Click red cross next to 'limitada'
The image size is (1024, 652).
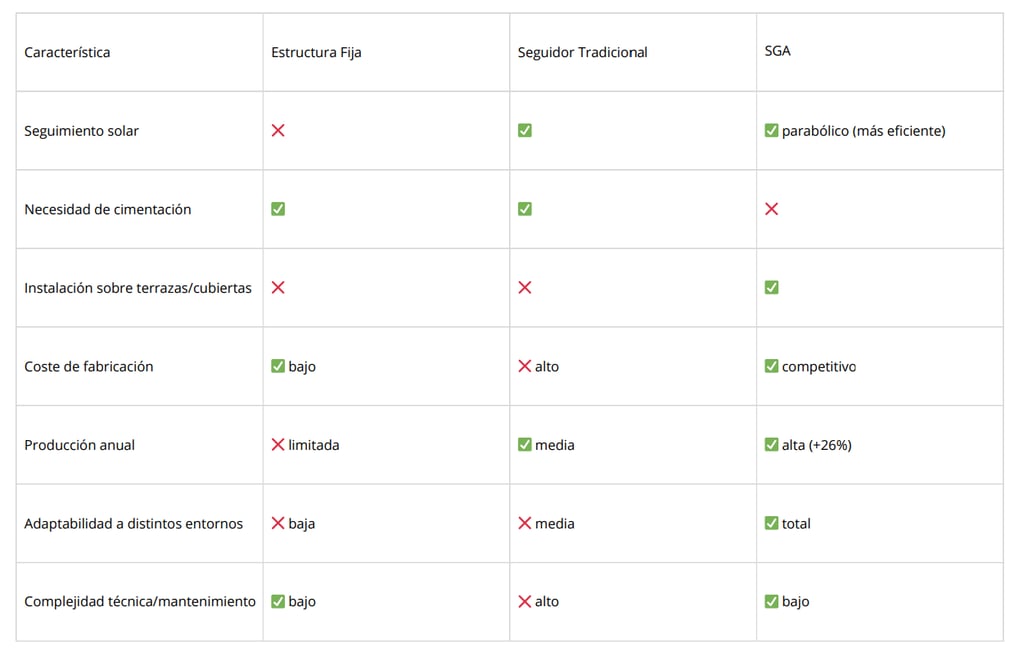278,445
